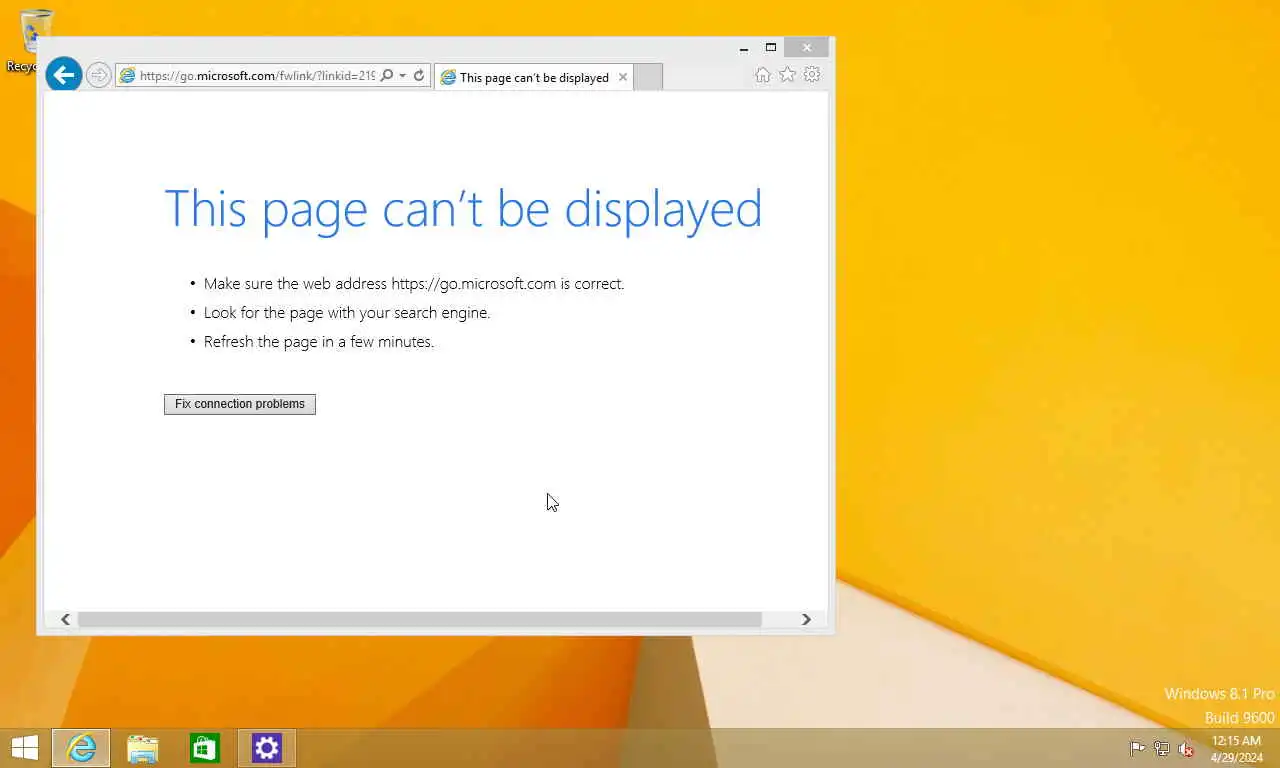Viewport: 1280px width, 768px height.
Task: Click the 'This page can't be displayed' heading
Action: [x=463, y=209]
